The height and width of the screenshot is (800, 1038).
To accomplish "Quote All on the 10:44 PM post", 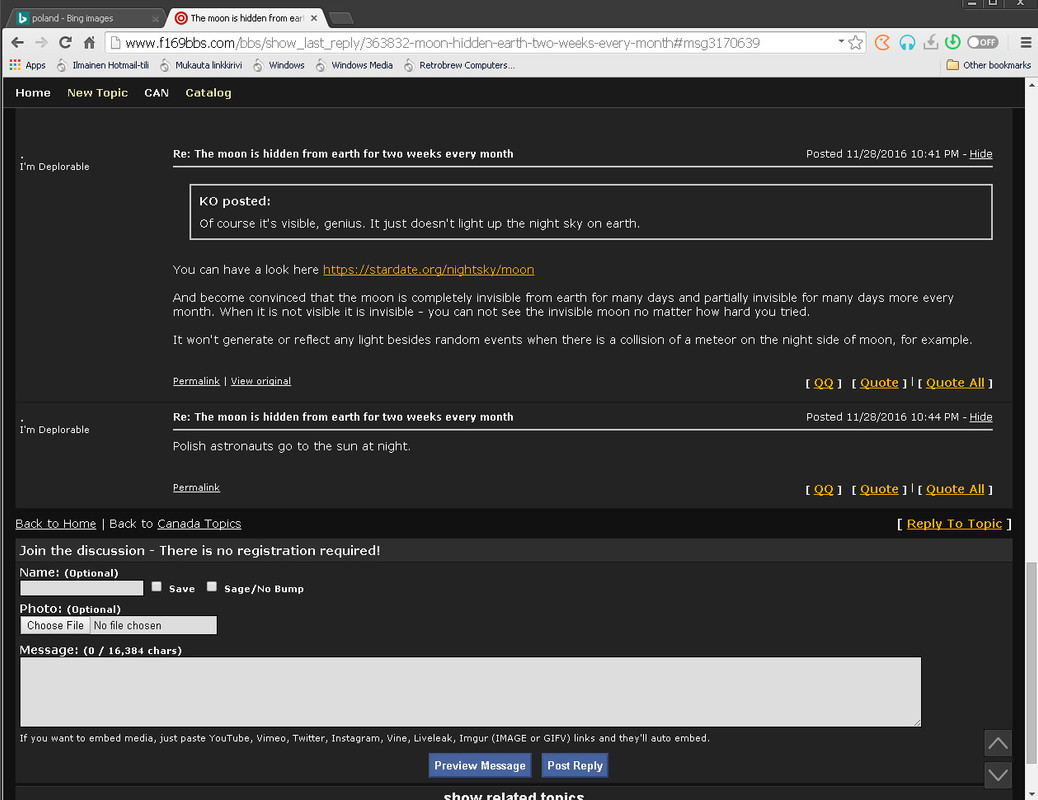I will point(955,489).
